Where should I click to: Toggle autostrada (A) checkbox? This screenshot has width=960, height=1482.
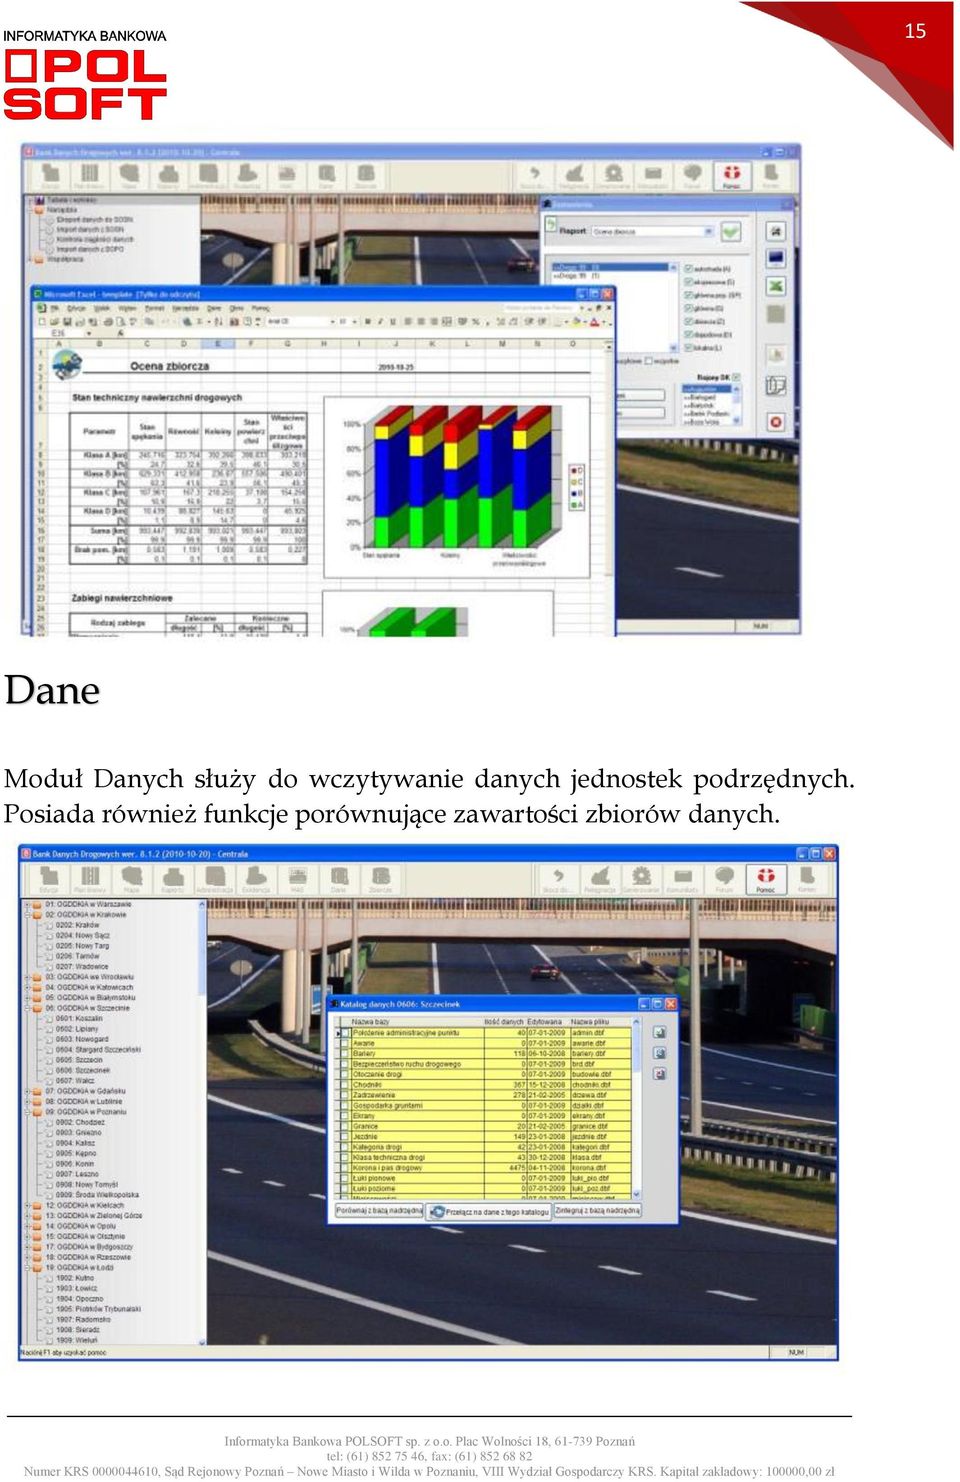click(x=688, y=269)
